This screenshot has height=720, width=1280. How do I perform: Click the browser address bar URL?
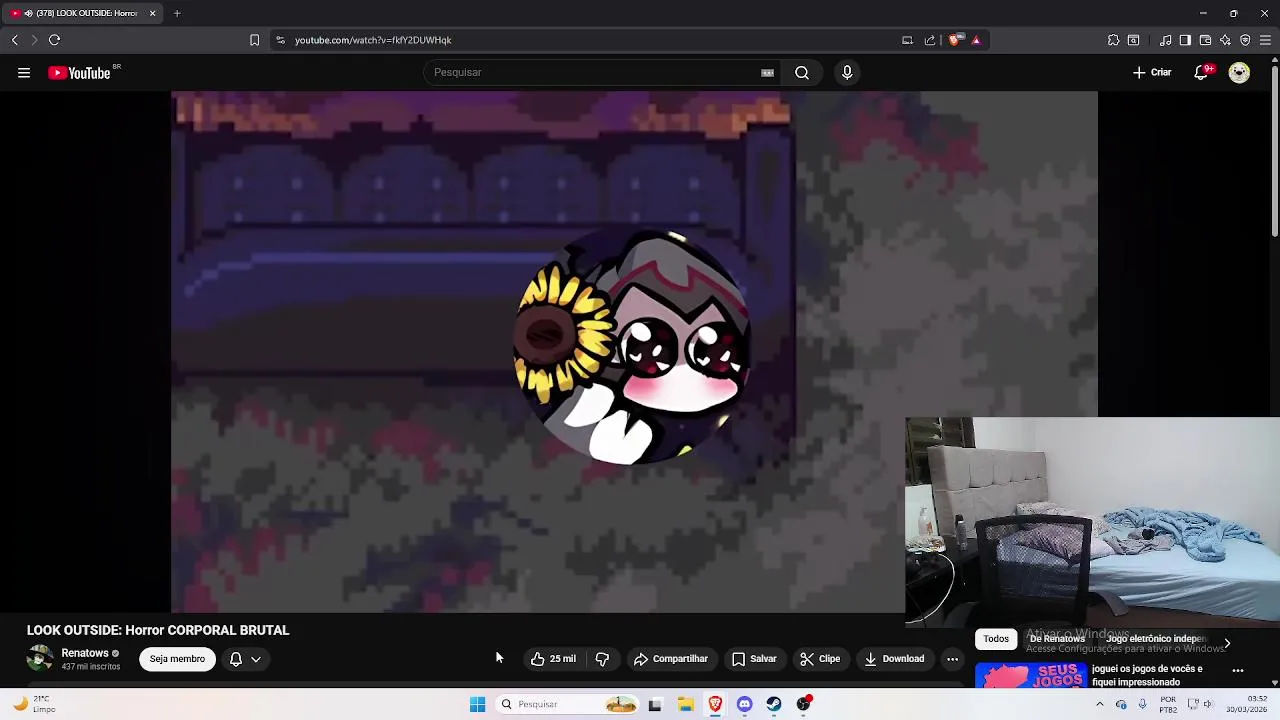373,40
